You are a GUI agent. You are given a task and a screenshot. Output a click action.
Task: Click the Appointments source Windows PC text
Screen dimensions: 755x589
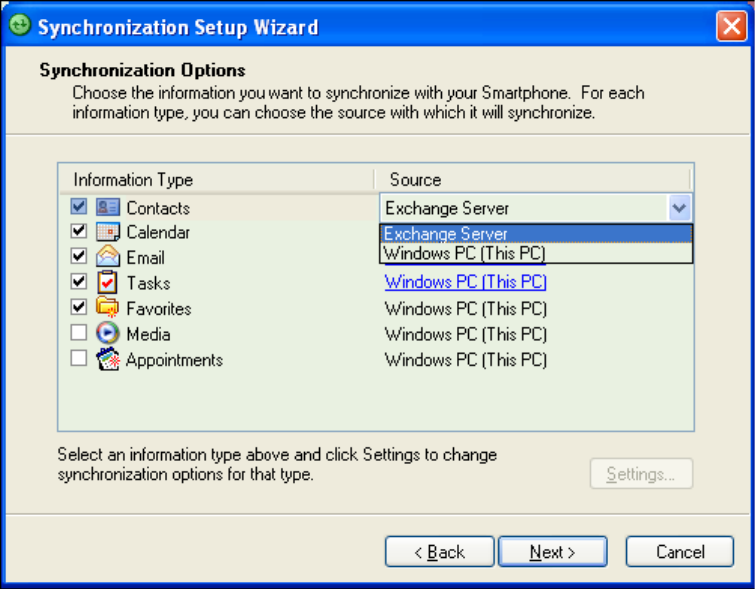pyautogui.click(x=466, y=360)
